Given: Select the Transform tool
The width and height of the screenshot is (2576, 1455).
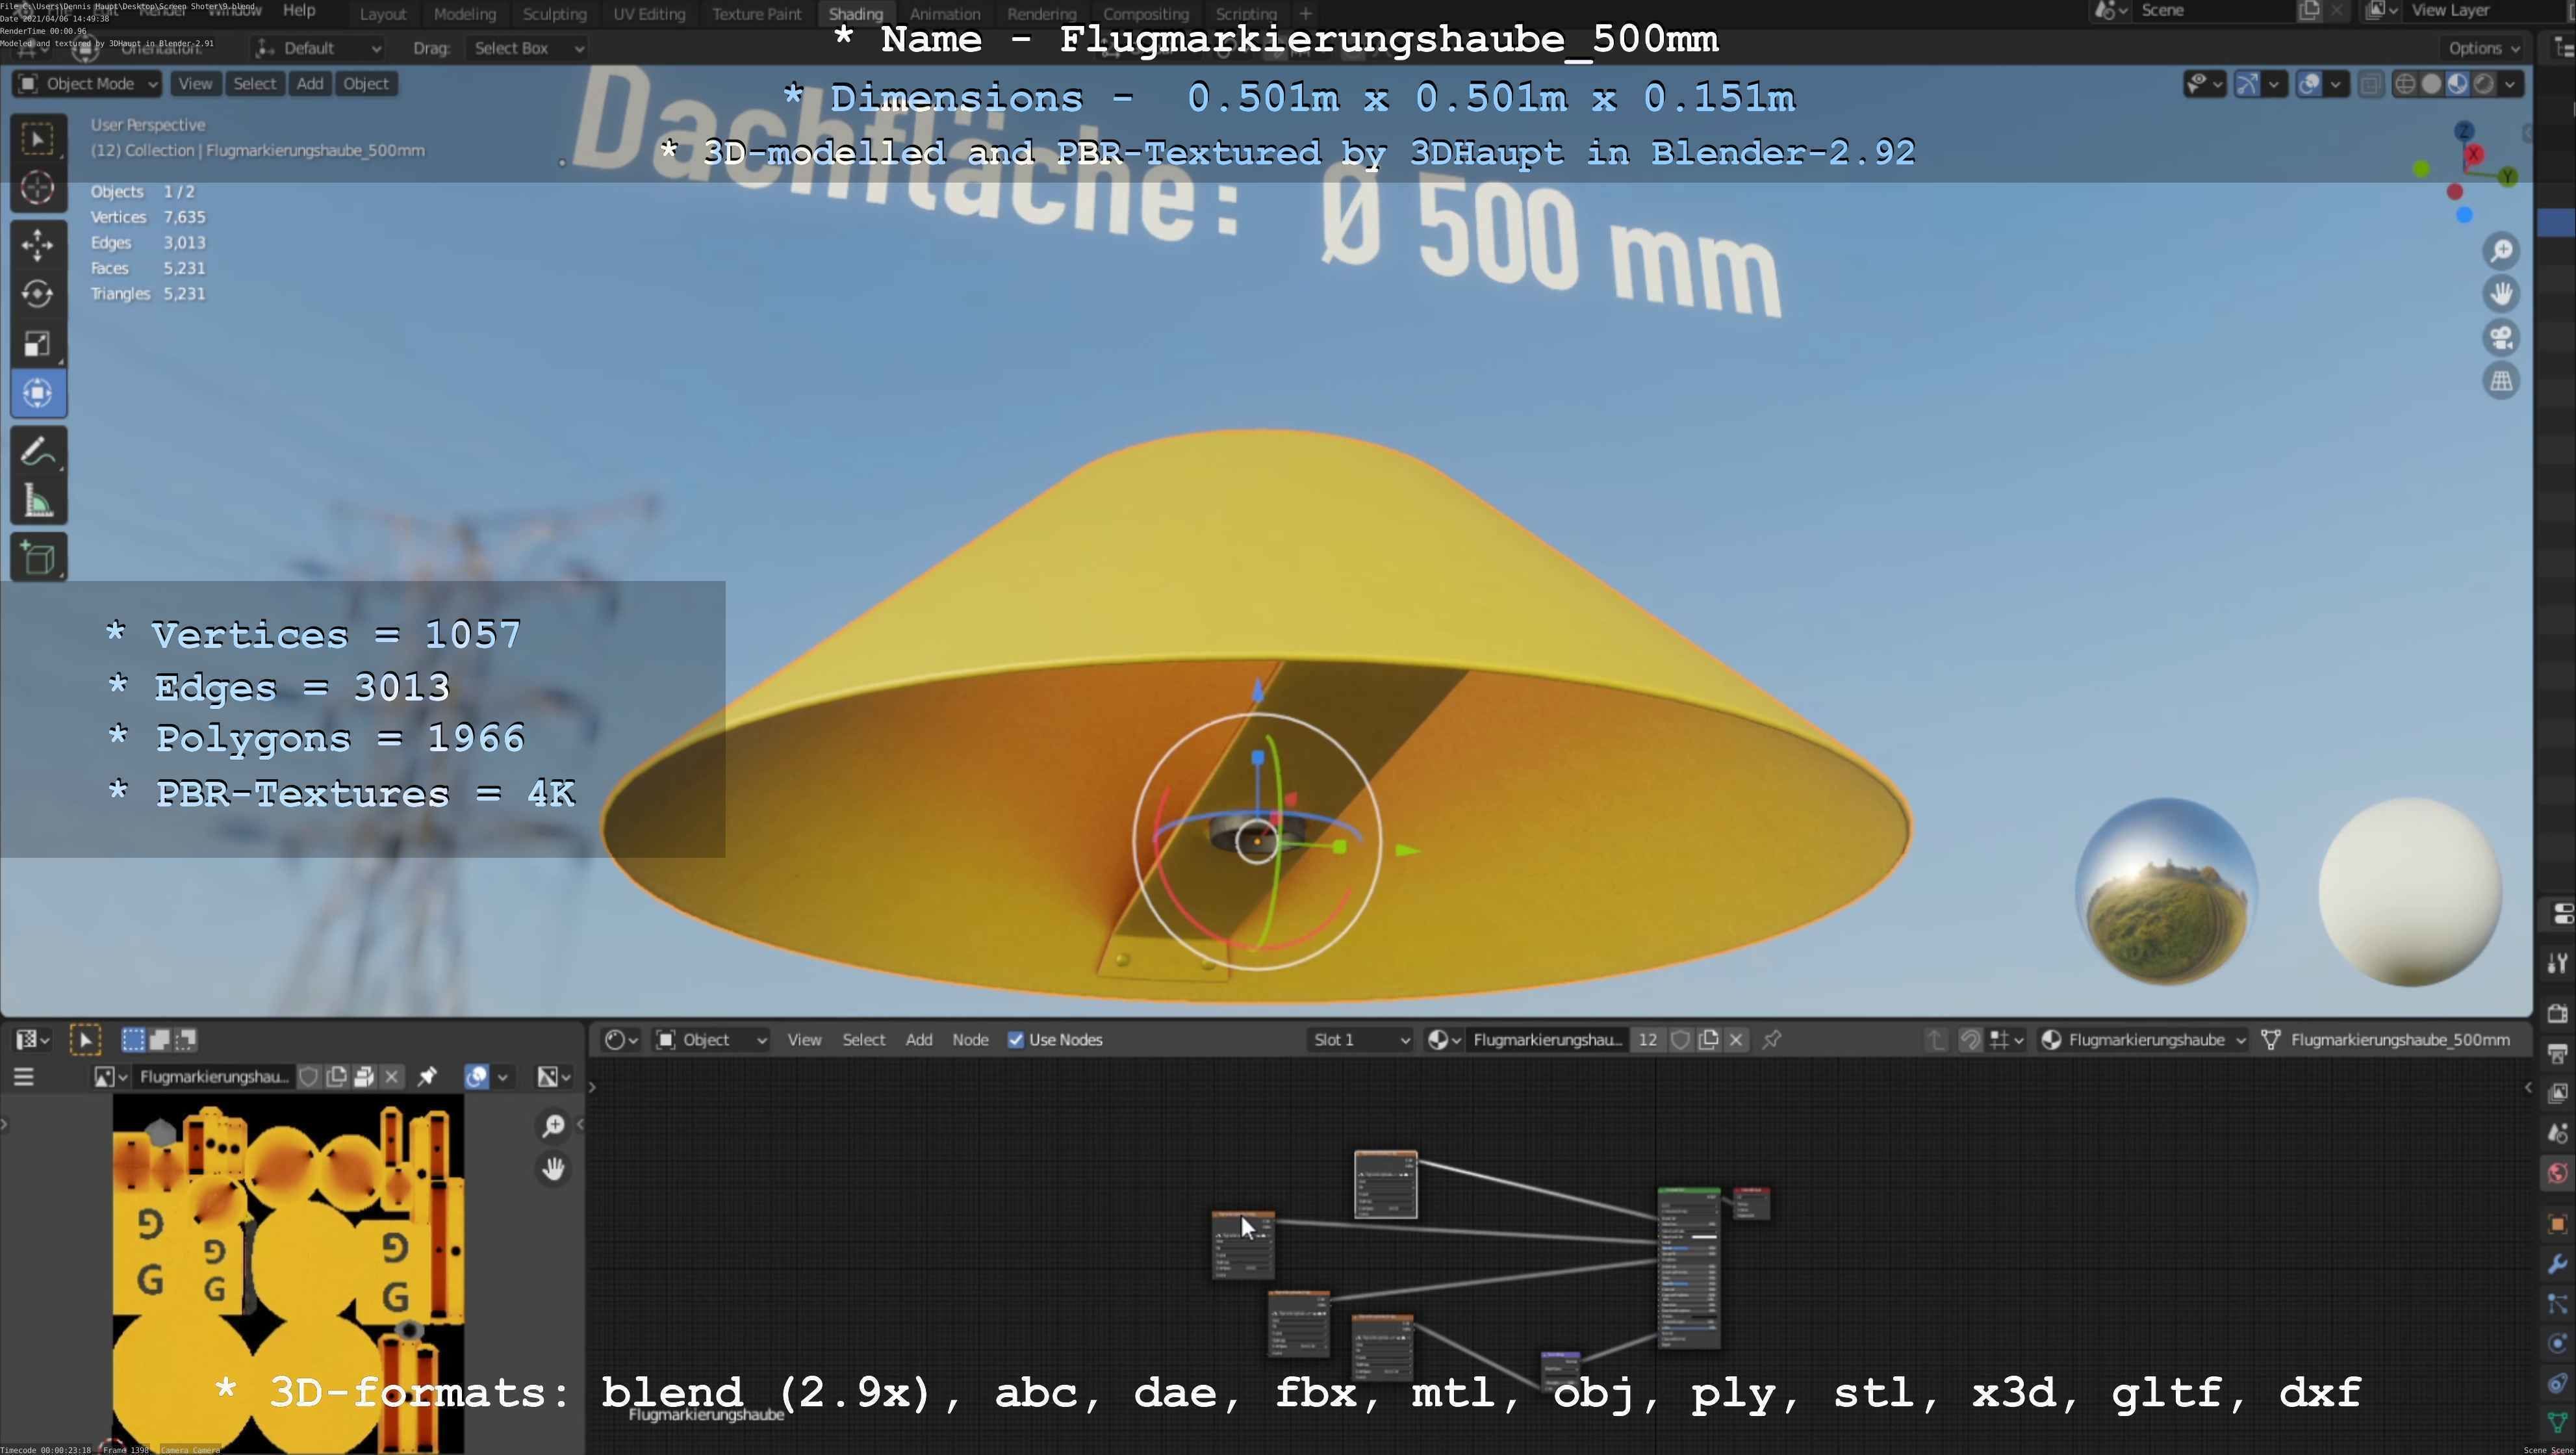Looking at the screenshot, I should 38,393.
